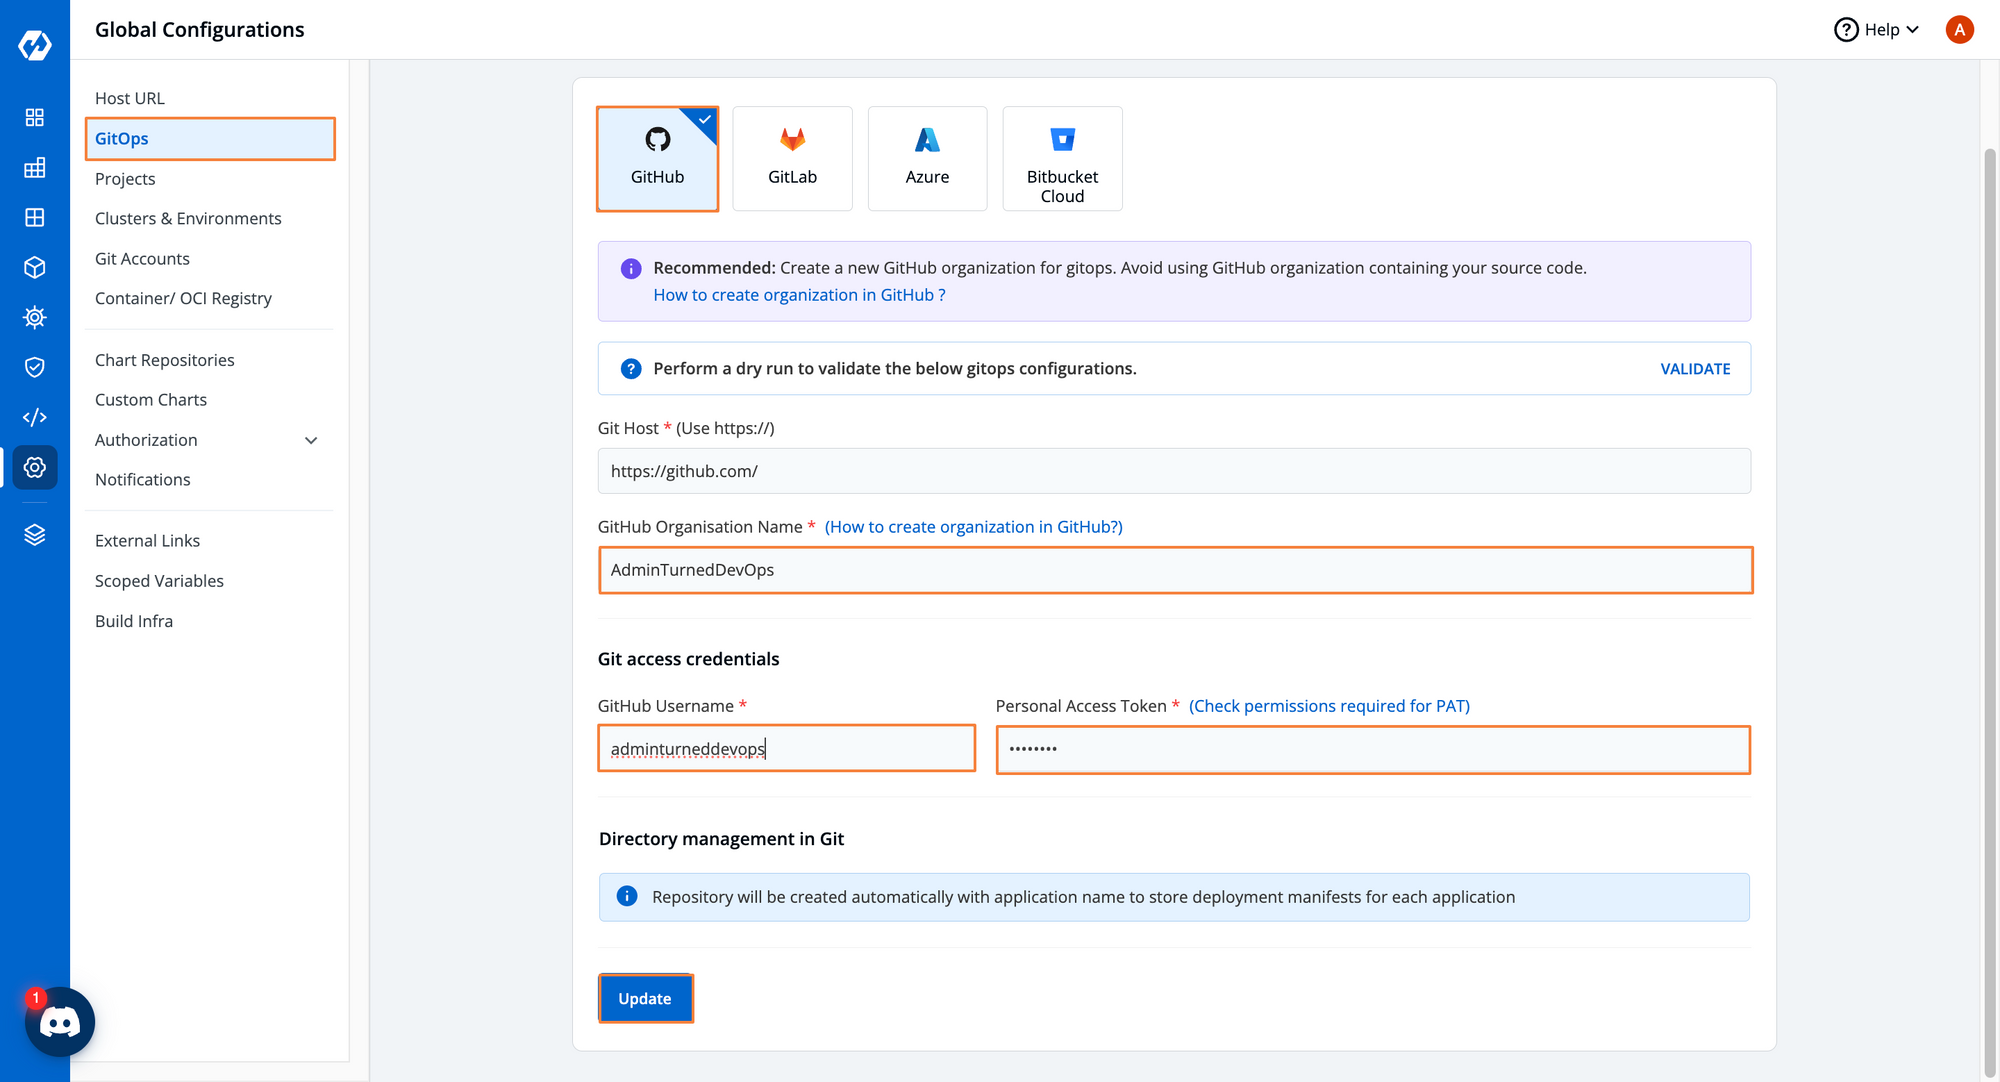Click the GitHub Organisation Name input field
The width and height of the screenshot is (2000, 1082).
point(1175,569)
